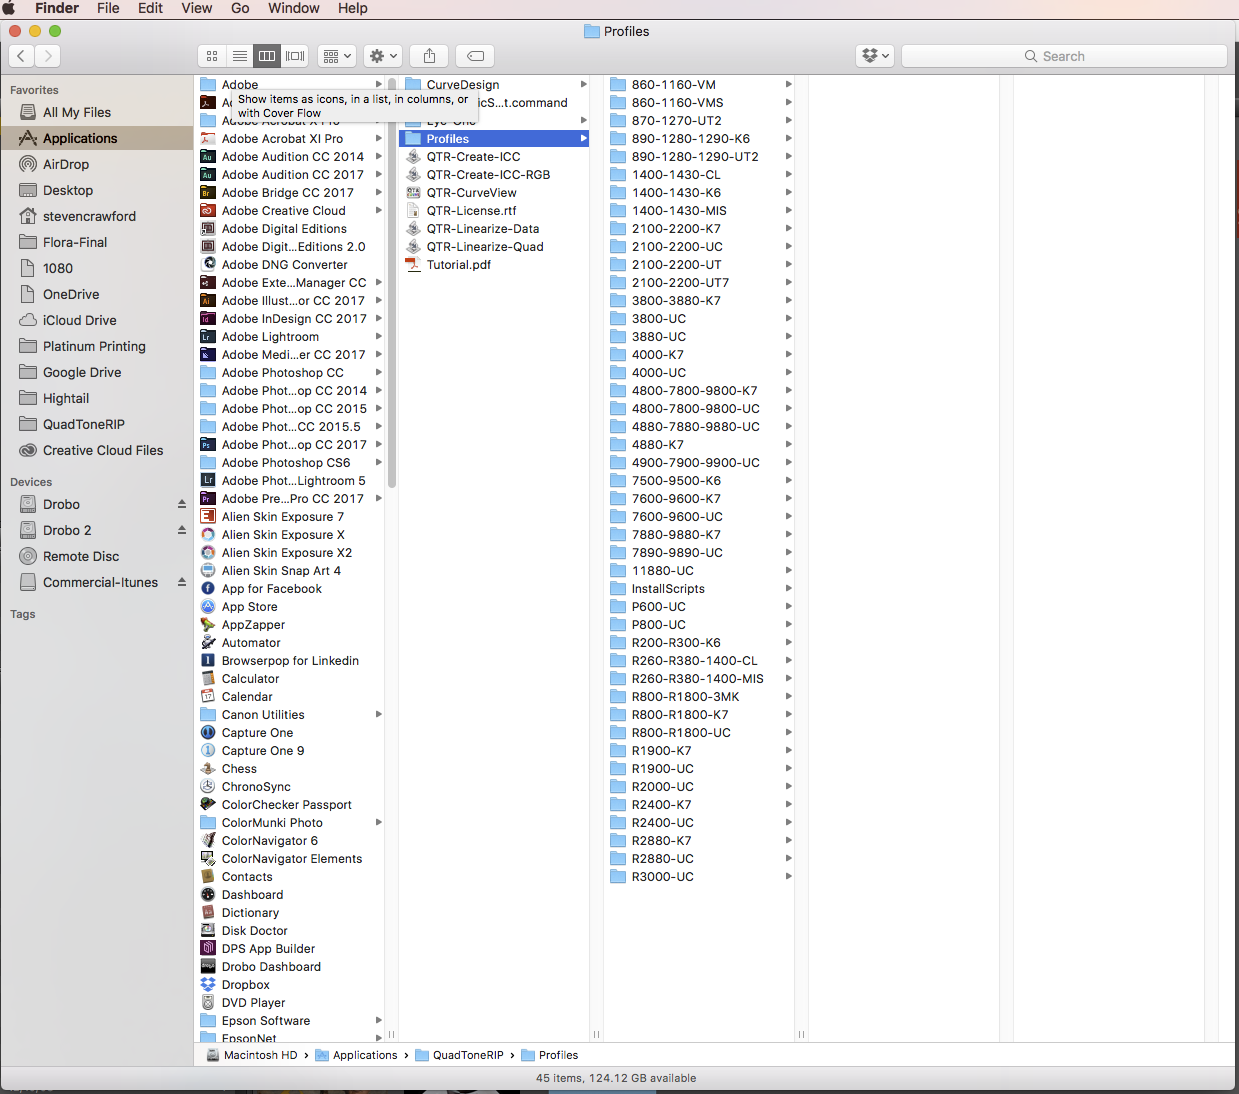The height and width of the screenshot is (1094, 1239).
Task: Open the Action gear menu
Action: [383, 56]
